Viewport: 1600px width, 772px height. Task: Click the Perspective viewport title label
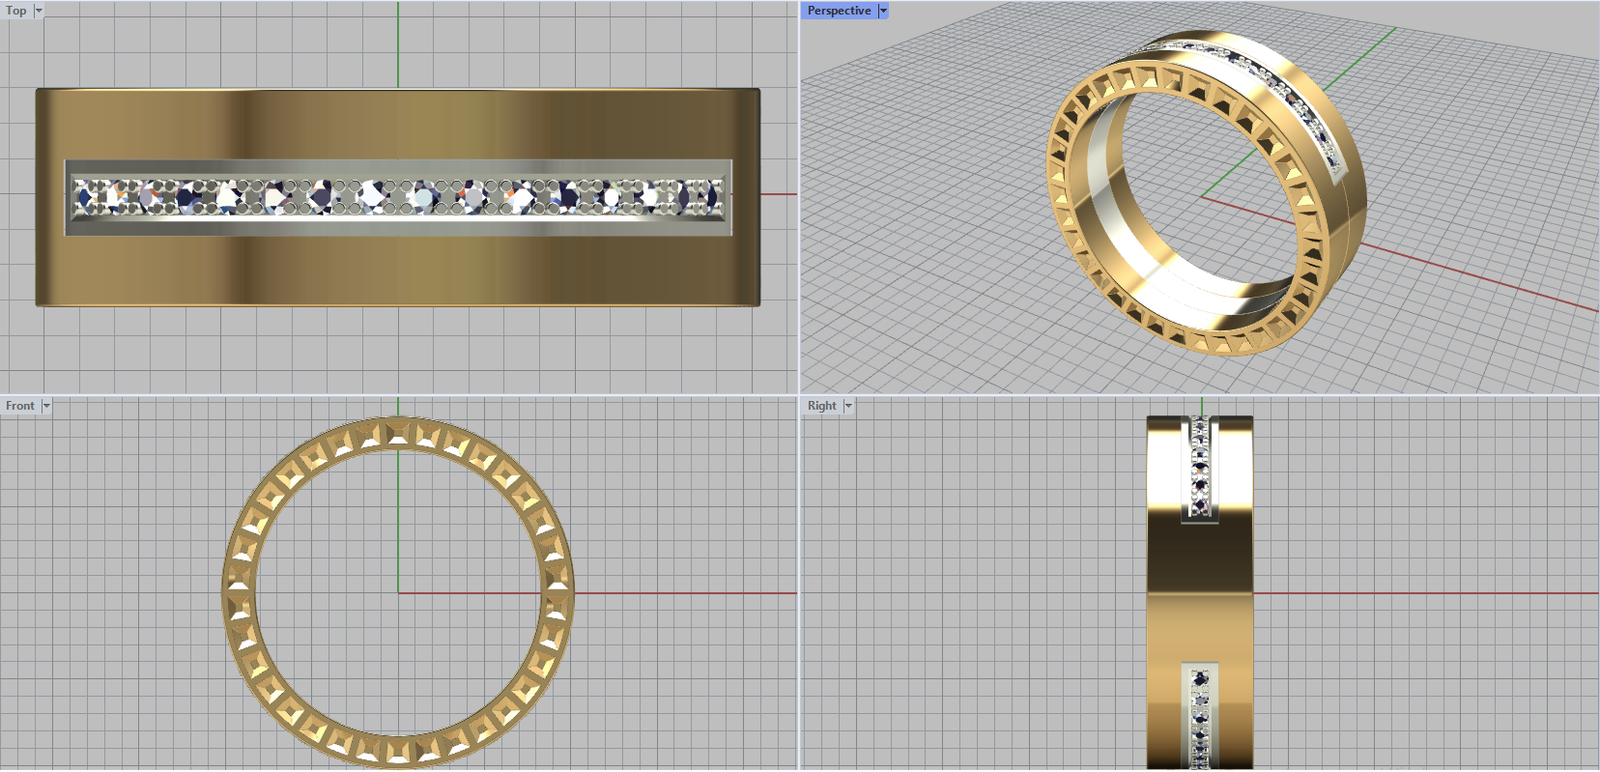[x=838, y=10]
